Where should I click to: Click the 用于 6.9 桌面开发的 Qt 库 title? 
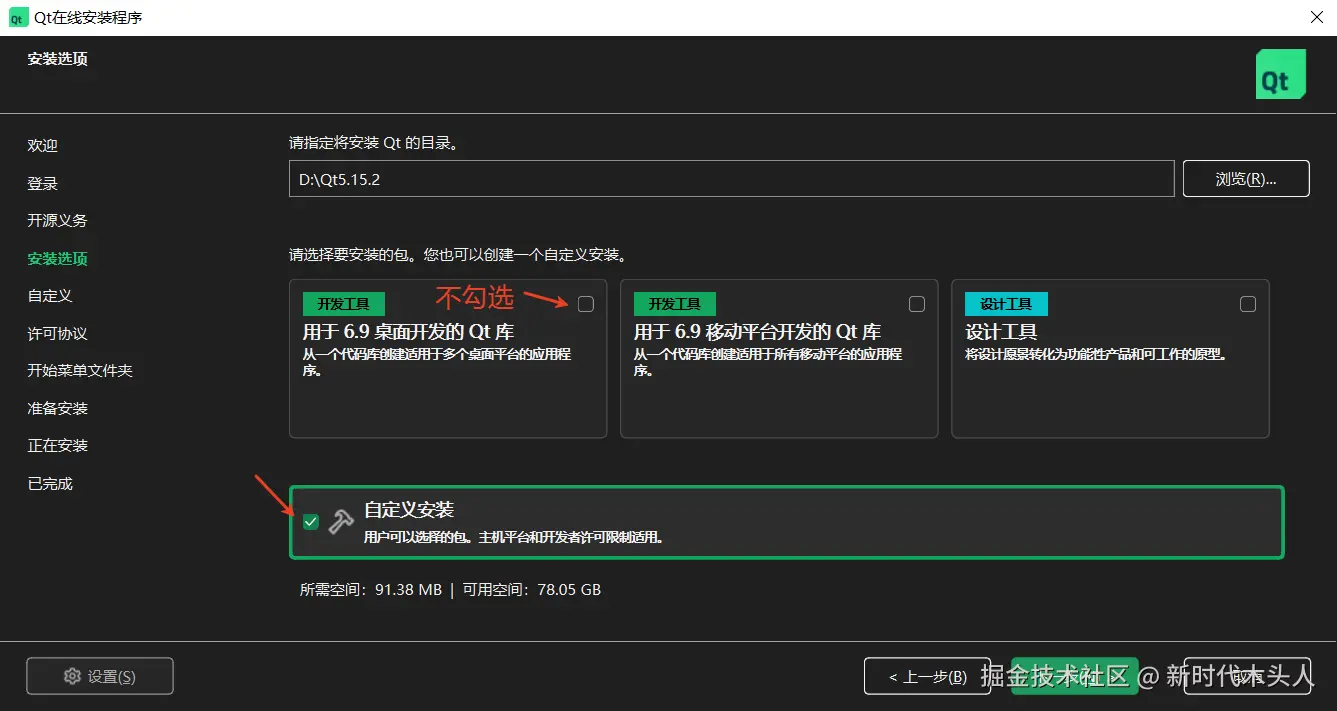tap(408, 331)
